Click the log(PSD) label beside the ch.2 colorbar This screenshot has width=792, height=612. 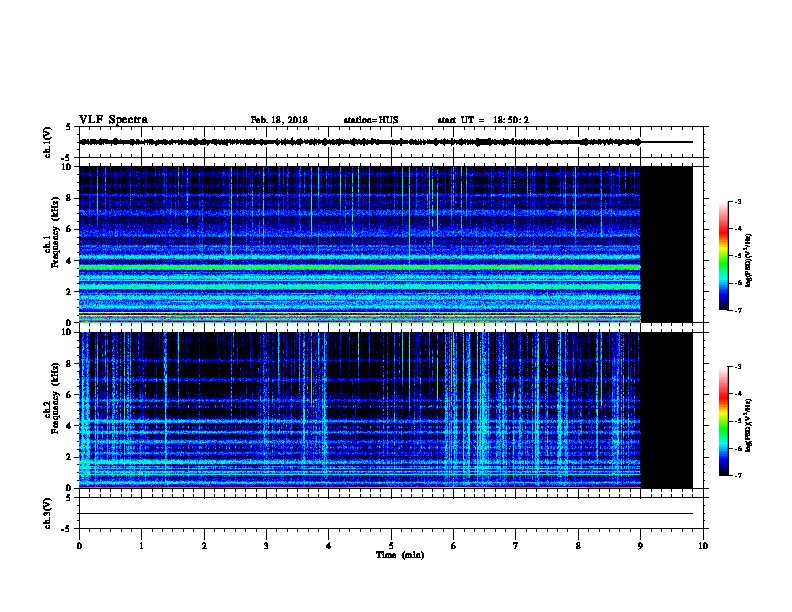coord(748,425)
